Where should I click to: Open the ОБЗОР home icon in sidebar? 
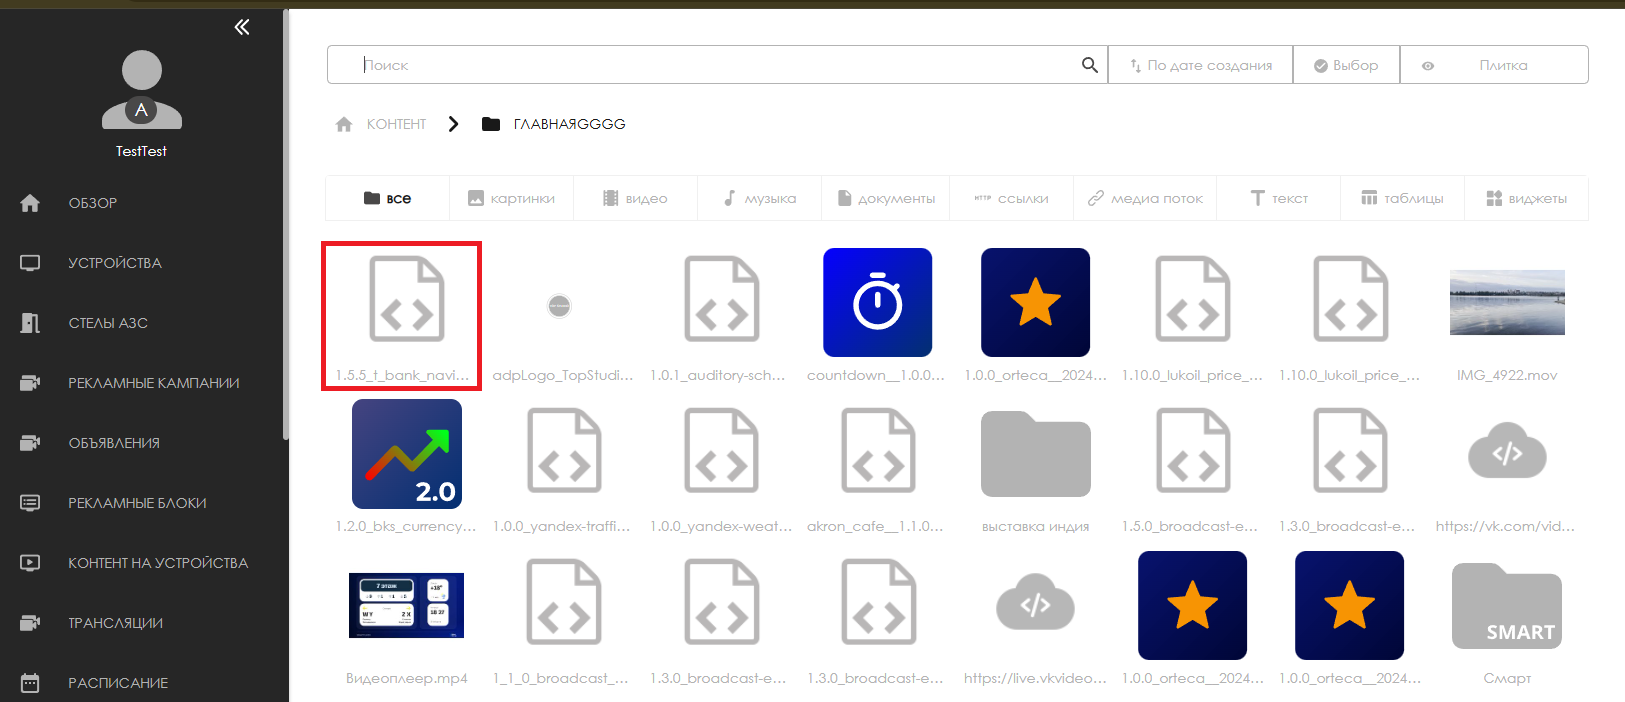(x=30, y=203)
